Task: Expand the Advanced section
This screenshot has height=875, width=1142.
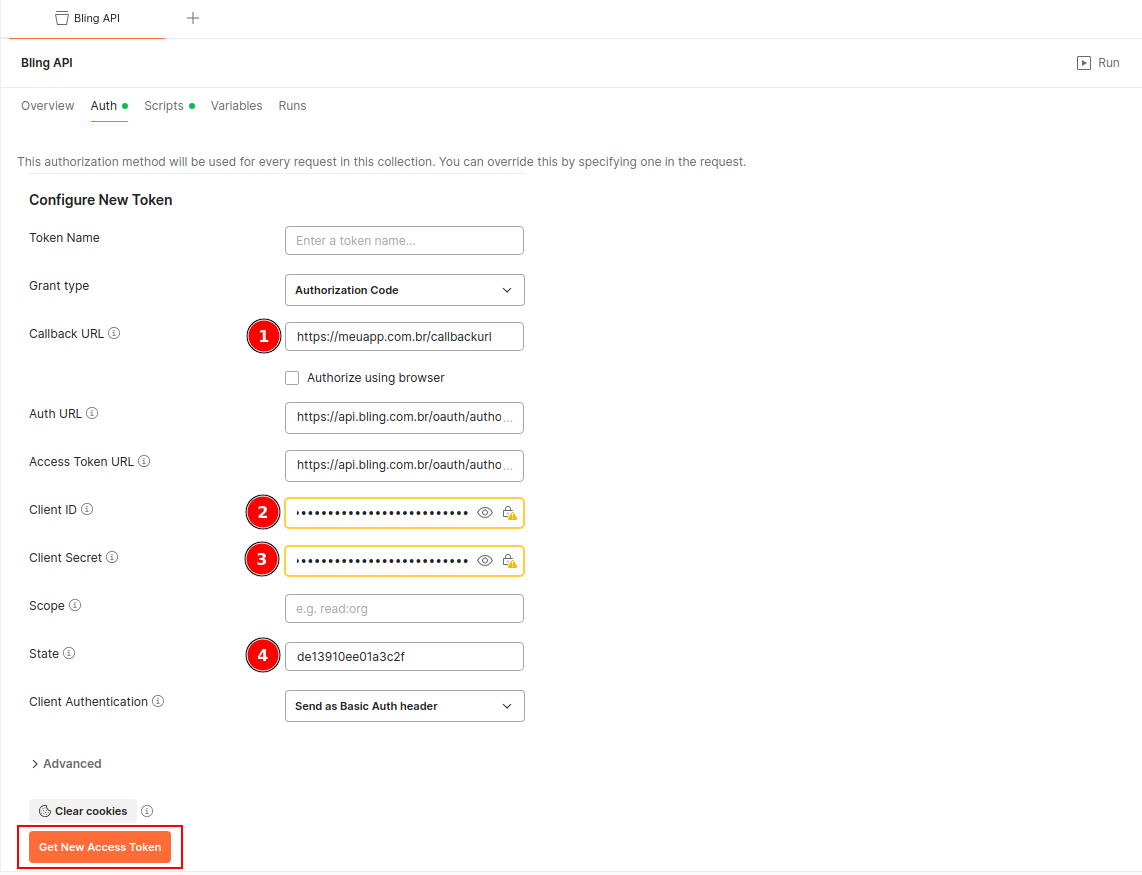Action: point(66,764)
